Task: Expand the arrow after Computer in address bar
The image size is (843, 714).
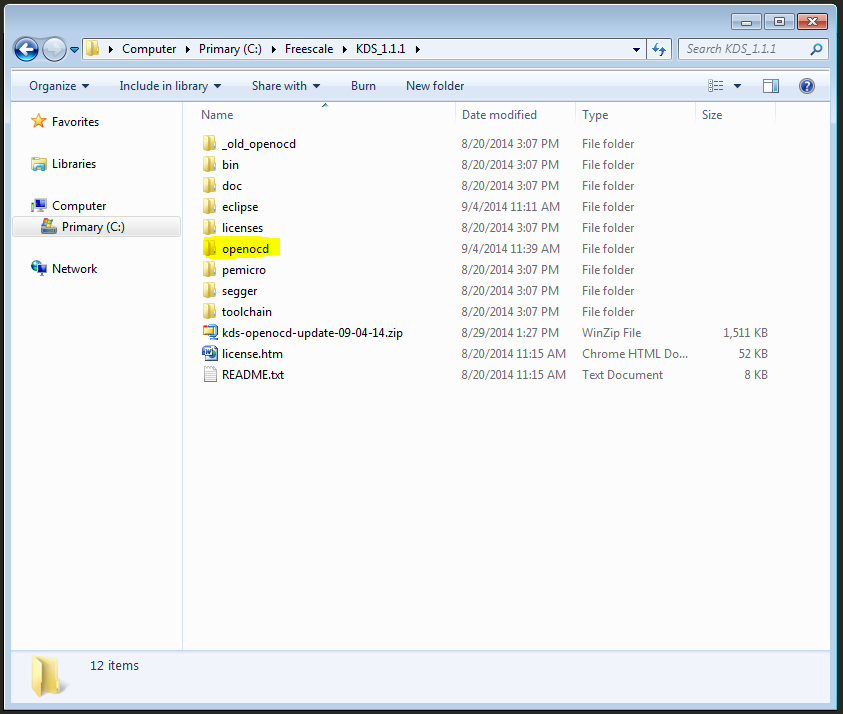Action: (x=188, y=49)
